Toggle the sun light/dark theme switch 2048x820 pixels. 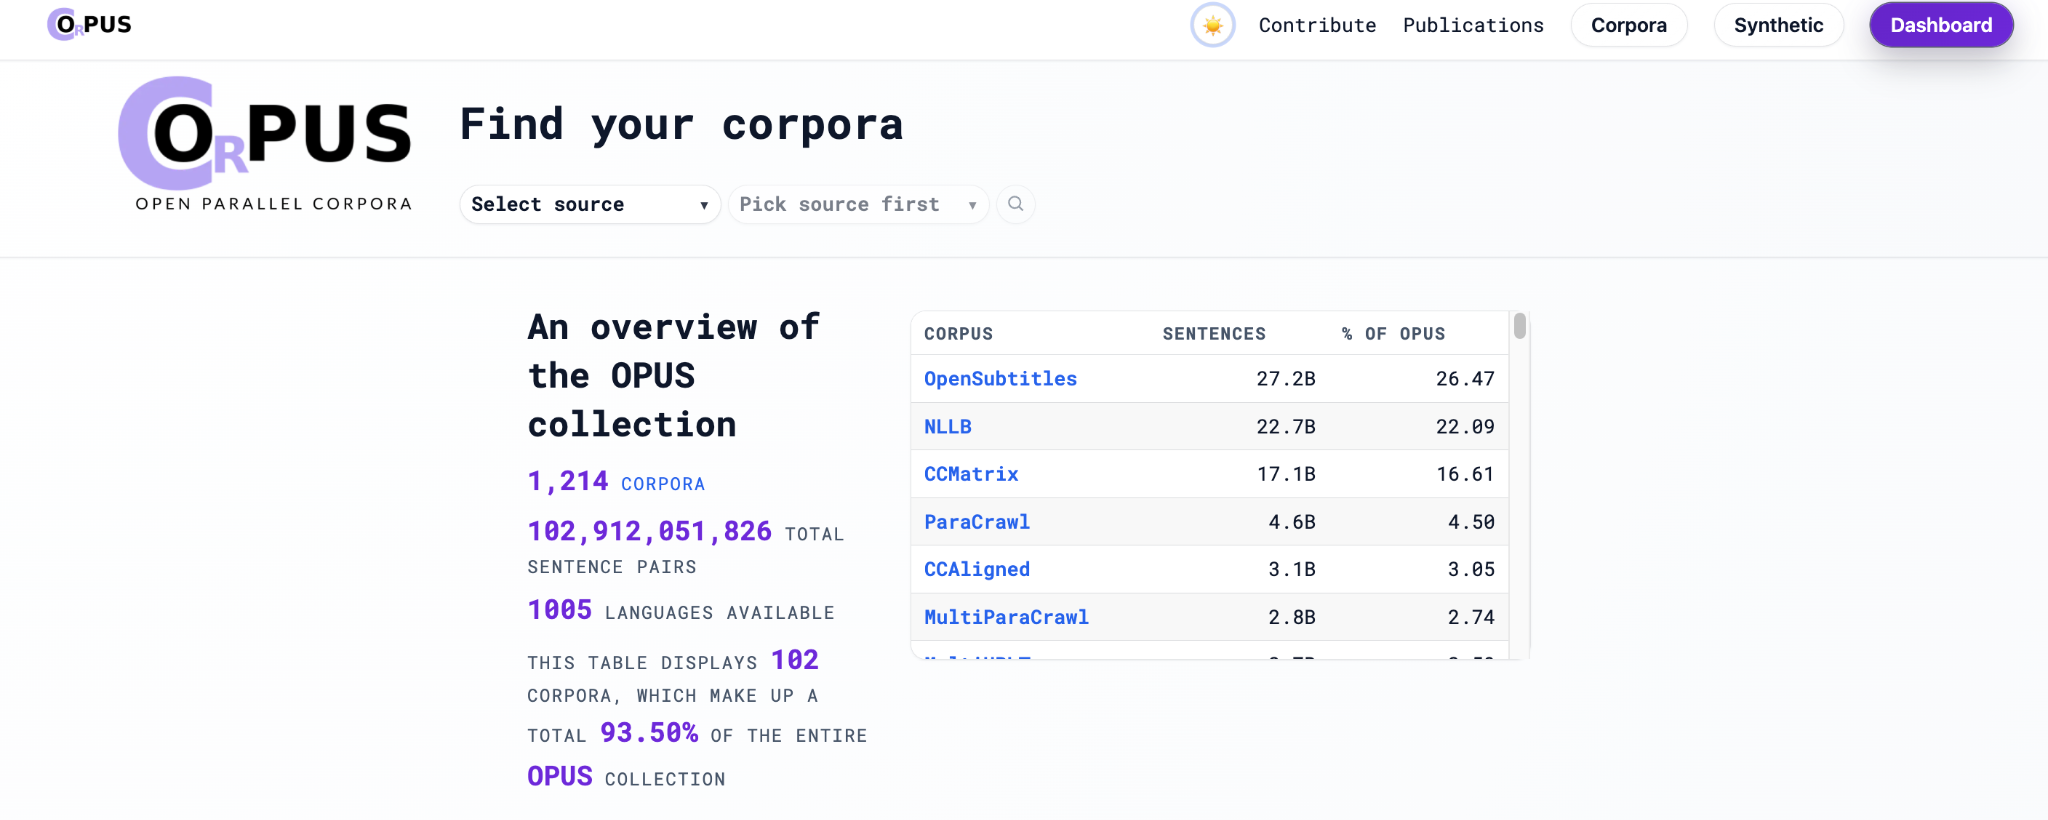pos(1212,25)
